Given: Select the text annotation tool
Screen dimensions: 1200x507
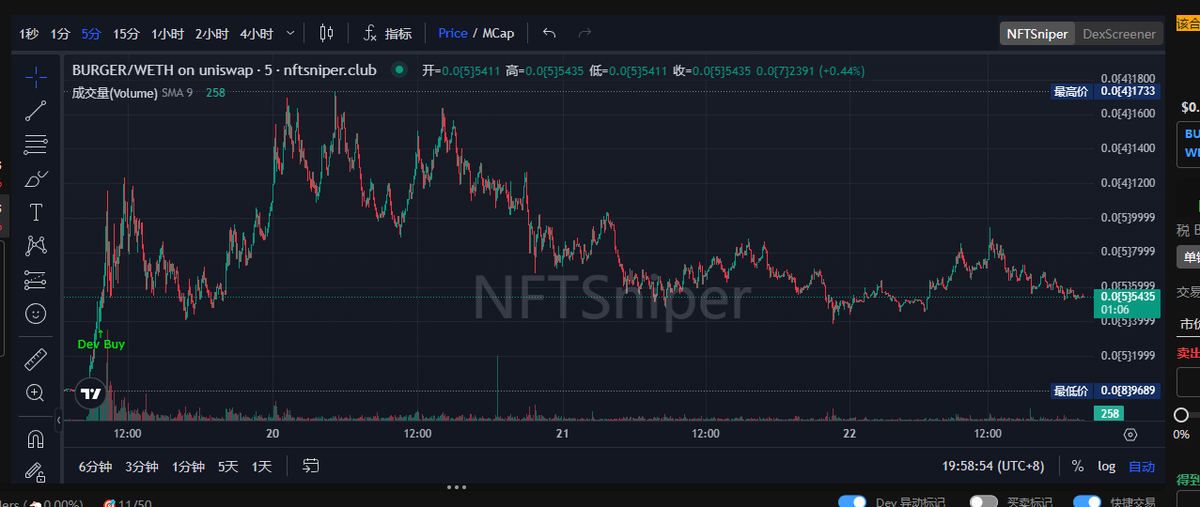Looking at the screenshot, I should point(36,212).
